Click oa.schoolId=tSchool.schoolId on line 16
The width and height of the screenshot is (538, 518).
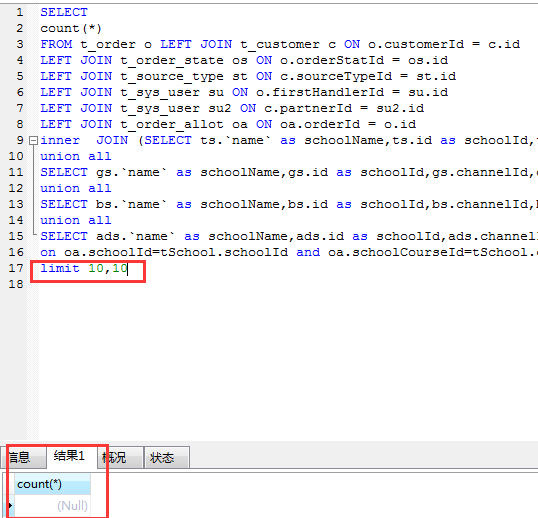176,252
